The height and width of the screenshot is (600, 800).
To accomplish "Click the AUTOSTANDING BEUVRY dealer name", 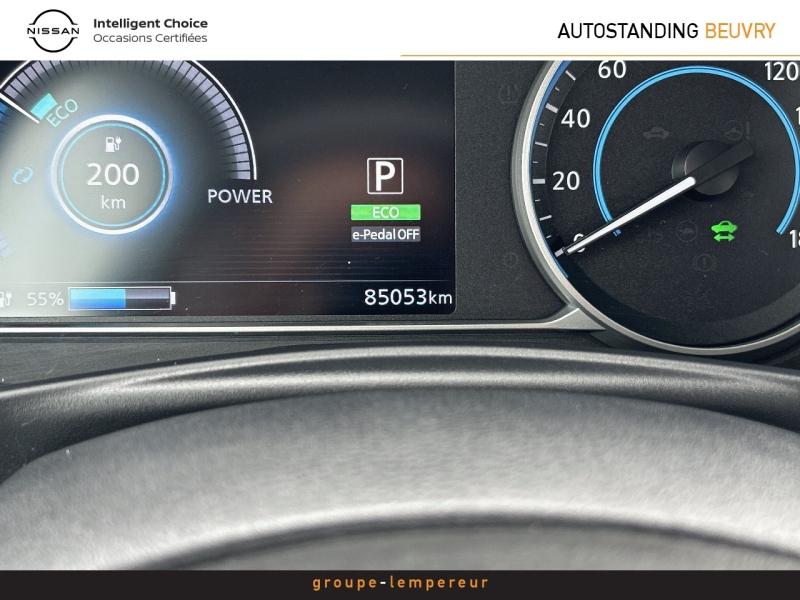I will tap(666, 31).
